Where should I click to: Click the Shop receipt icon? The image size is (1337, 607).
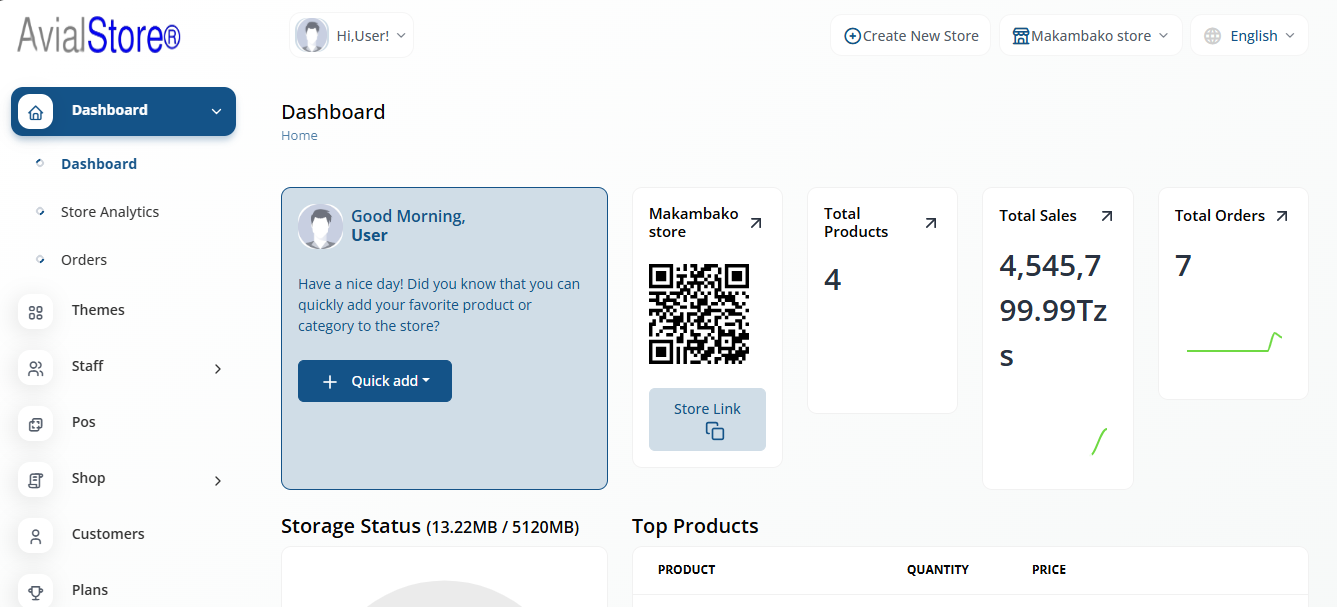click(36, 480)
